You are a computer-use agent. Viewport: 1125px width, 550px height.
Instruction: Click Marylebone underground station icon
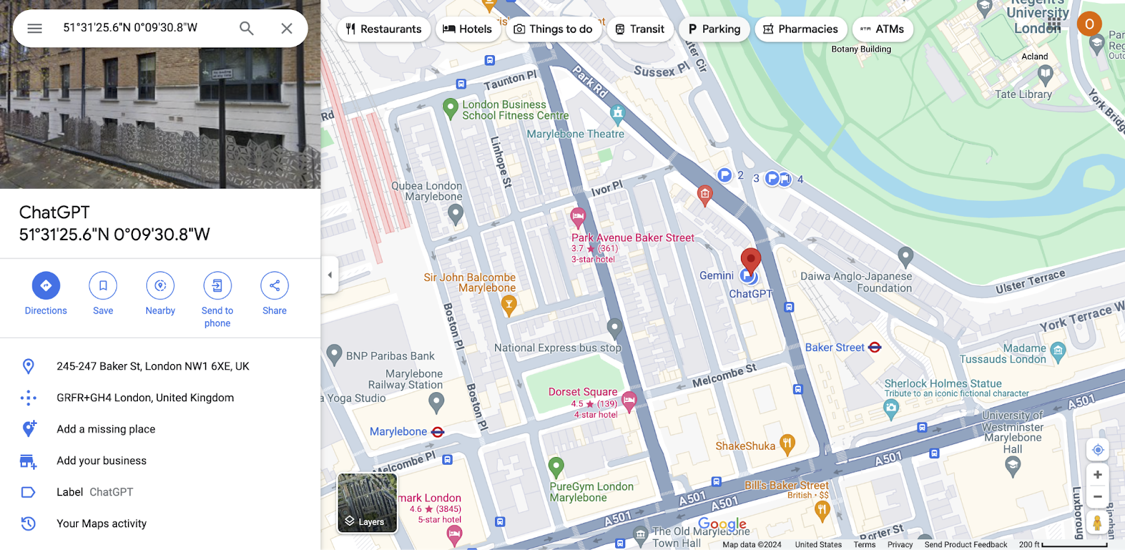pyautogui.click(x=438, y=432)
